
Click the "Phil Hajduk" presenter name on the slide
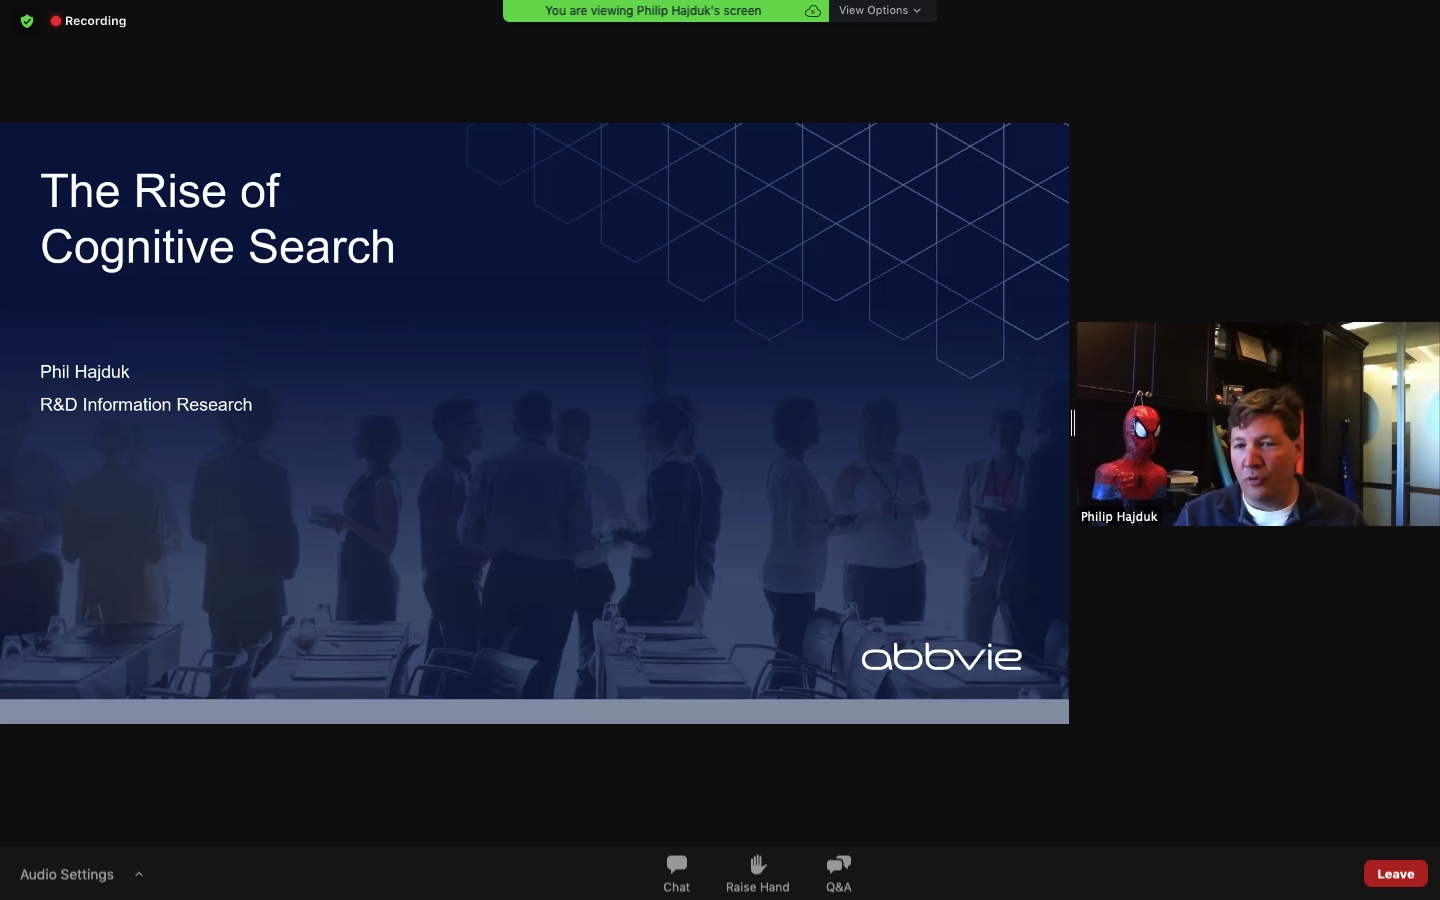click(x=85, y=372)
